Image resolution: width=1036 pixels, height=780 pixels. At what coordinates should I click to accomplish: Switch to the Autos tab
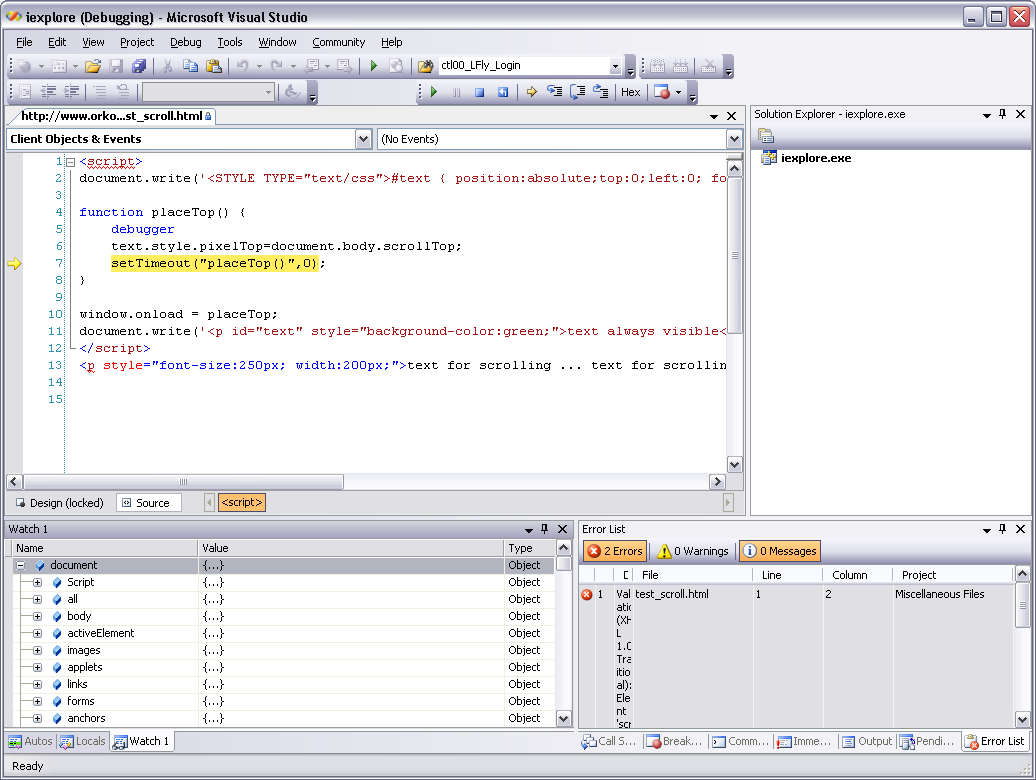(x=30, y=741)
